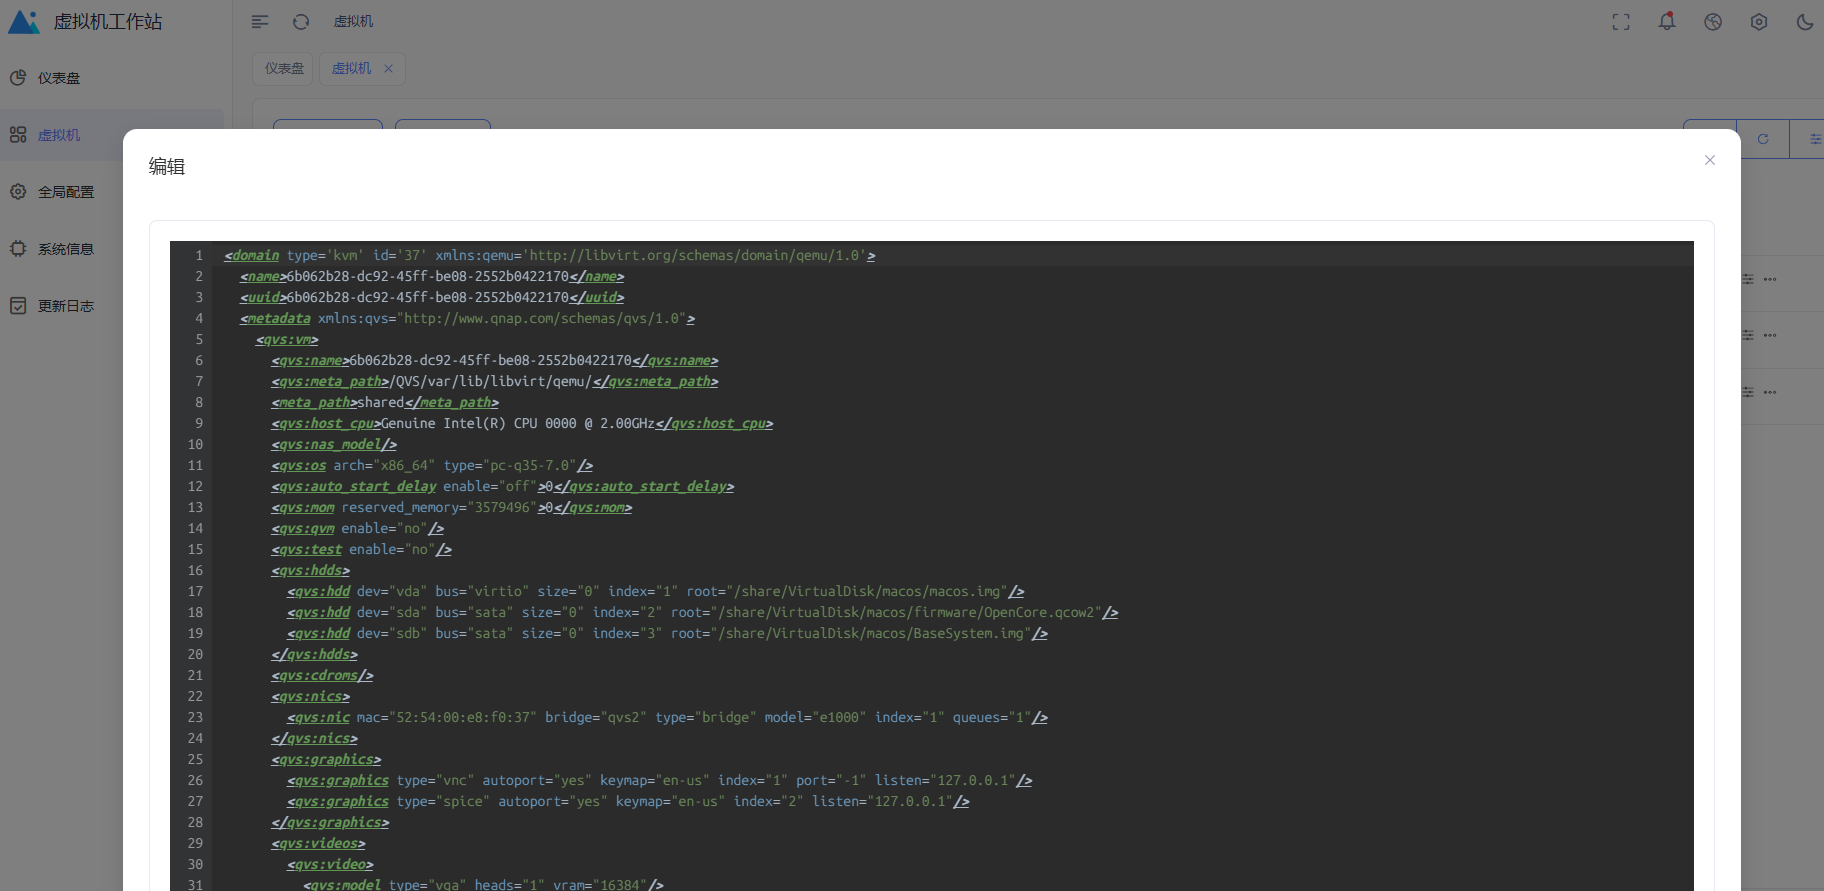Open the first row's three-dots menu

tap(1770, 279)
